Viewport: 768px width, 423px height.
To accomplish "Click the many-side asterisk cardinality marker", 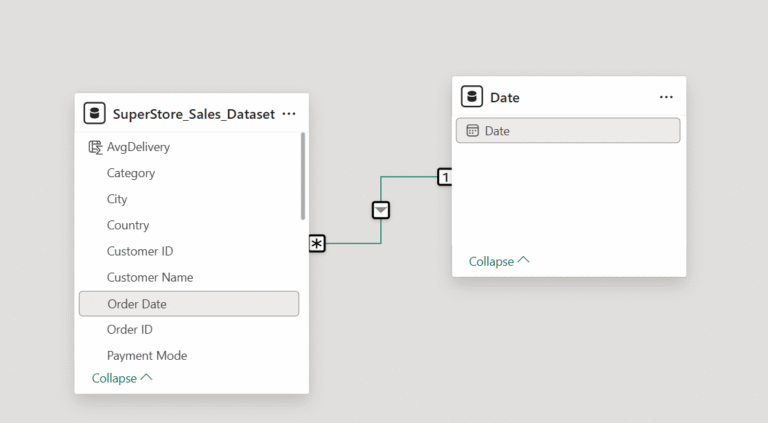I will click(317, 243).
